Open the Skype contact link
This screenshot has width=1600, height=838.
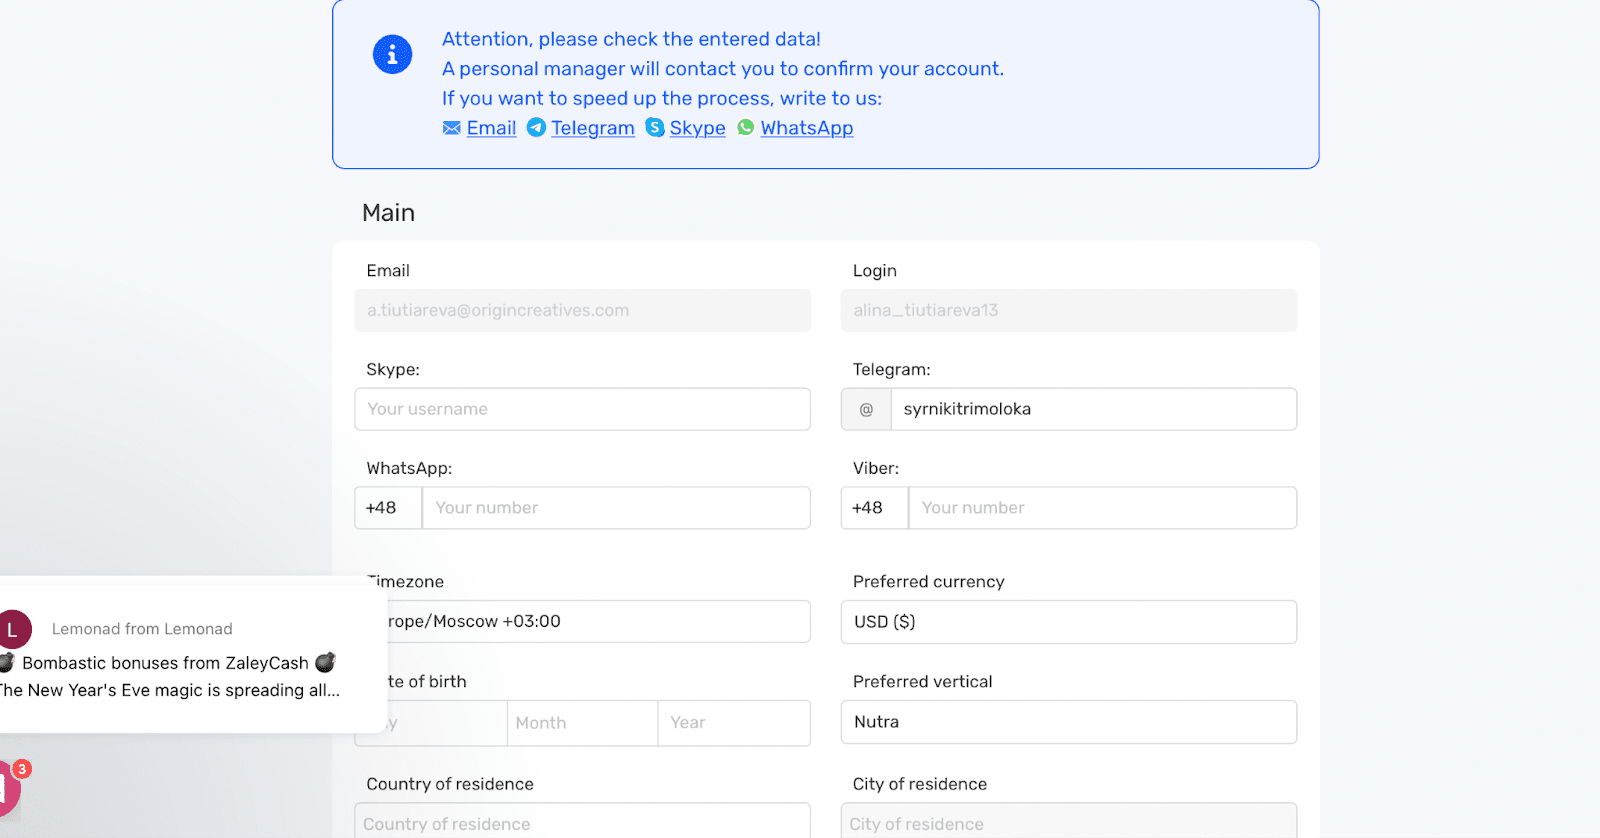coord(697,128)
